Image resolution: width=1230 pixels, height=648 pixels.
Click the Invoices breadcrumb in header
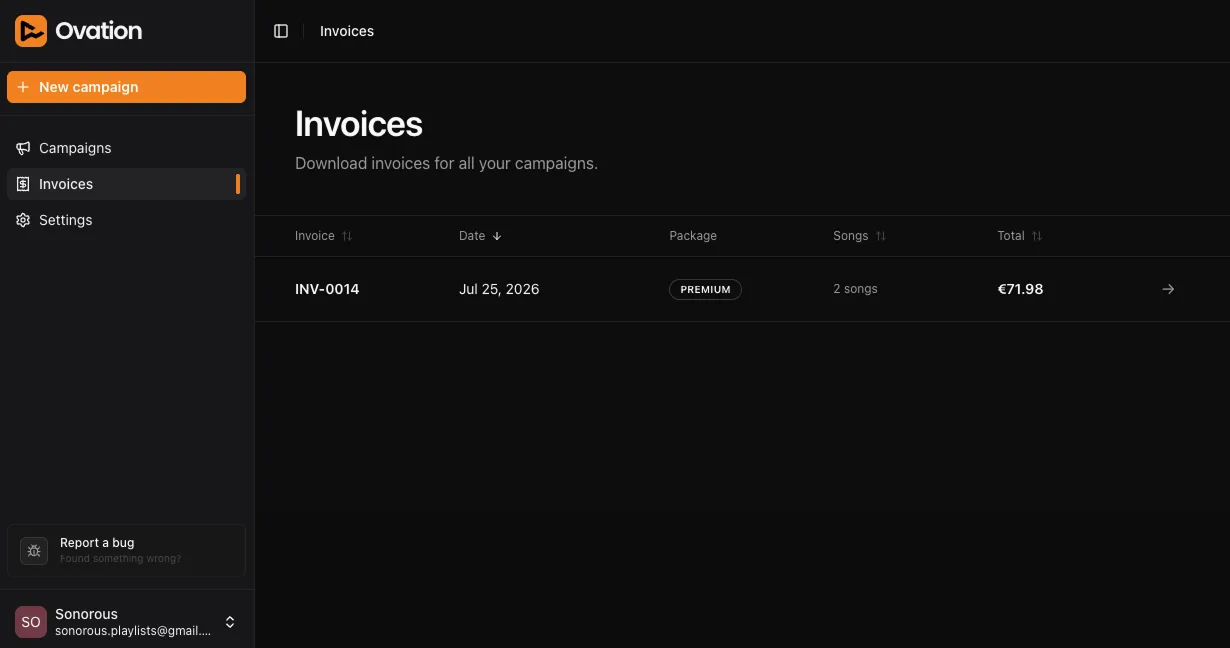pyautogui.click(x=347, y=31)
